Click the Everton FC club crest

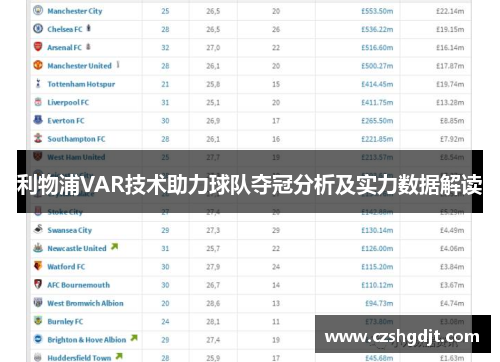(x=38, y=120)
